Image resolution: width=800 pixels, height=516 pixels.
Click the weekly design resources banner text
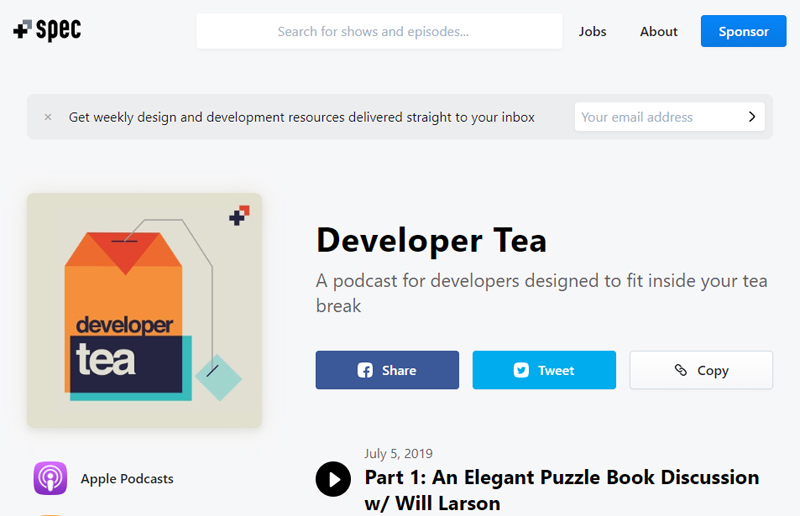302,117
